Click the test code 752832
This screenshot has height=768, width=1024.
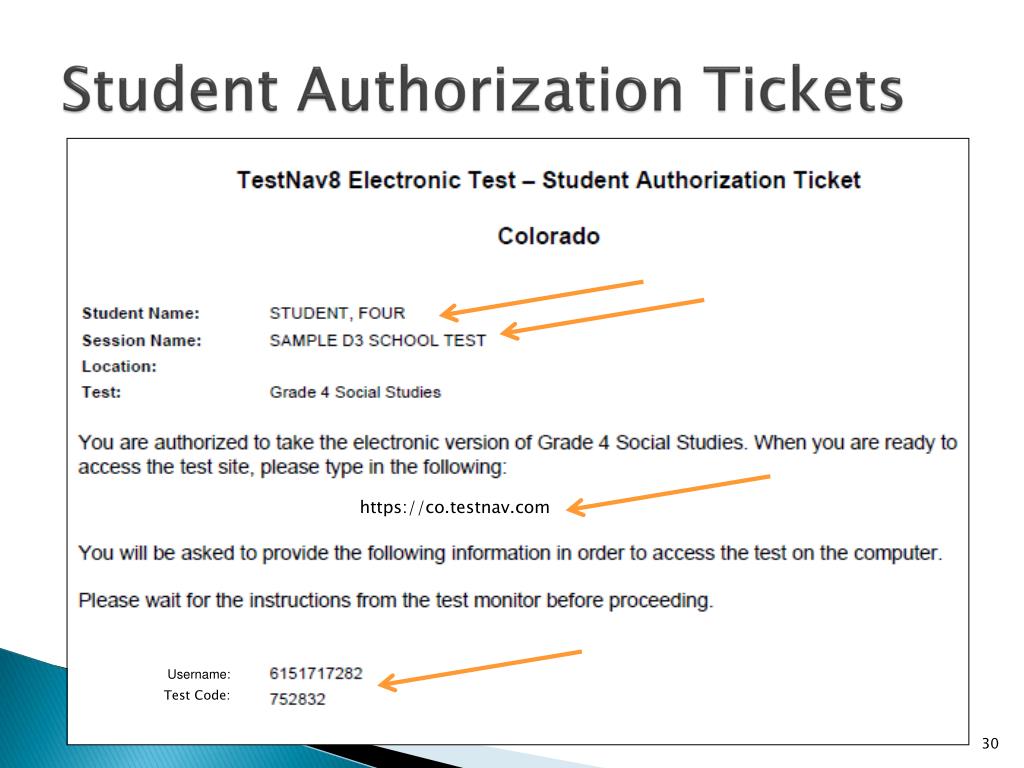tap(297, 699)
